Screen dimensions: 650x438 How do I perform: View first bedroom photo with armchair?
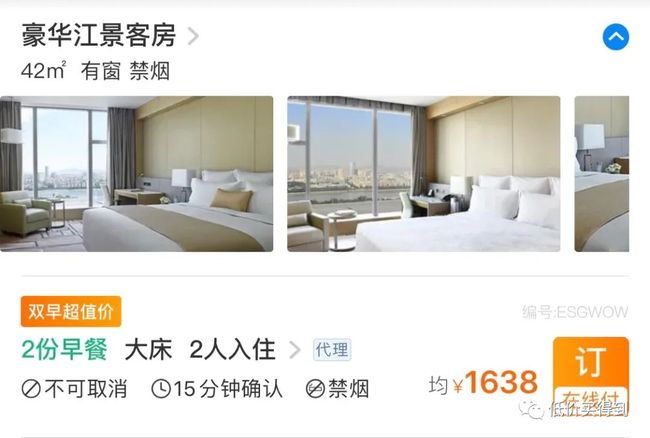click(136, 174)
